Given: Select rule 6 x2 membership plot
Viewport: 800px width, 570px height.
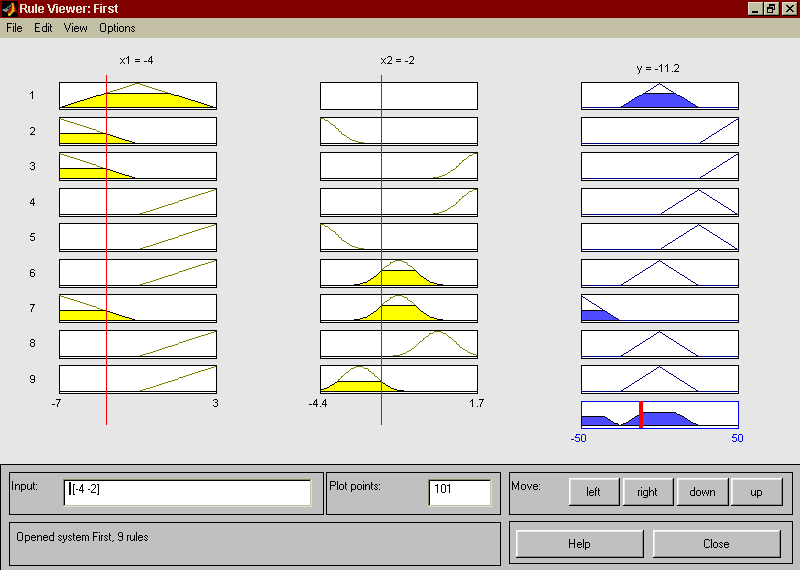Looking at the screenshot, I should pyautogui.click(x=399, y=273).
